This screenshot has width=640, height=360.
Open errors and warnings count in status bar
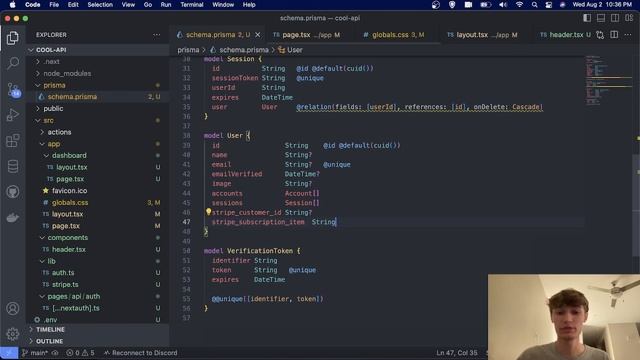80,353
